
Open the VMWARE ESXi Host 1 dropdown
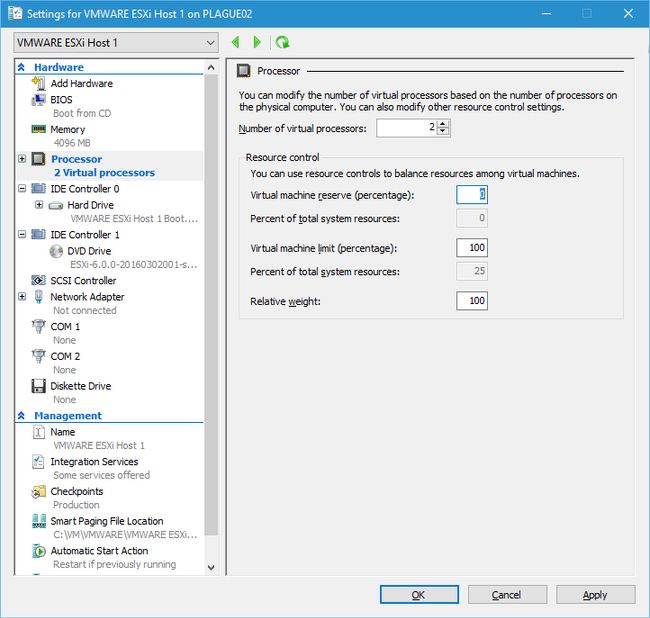(116, 43)
